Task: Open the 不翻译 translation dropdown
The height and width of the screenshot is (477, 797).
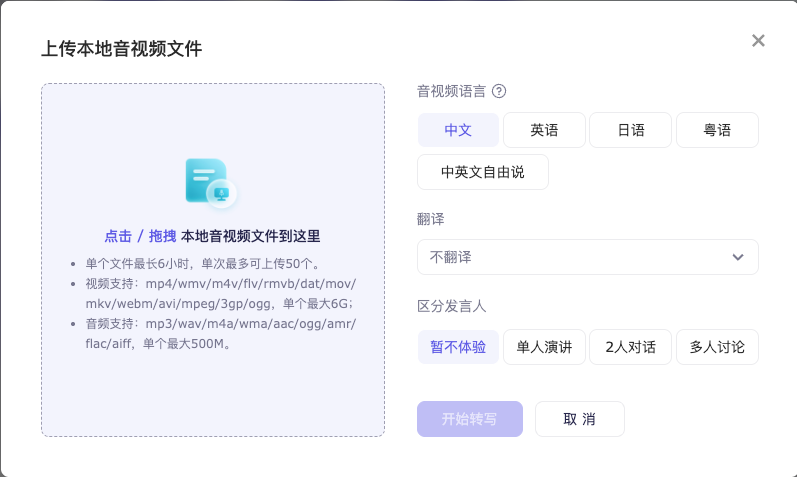Action: (587, 257)
